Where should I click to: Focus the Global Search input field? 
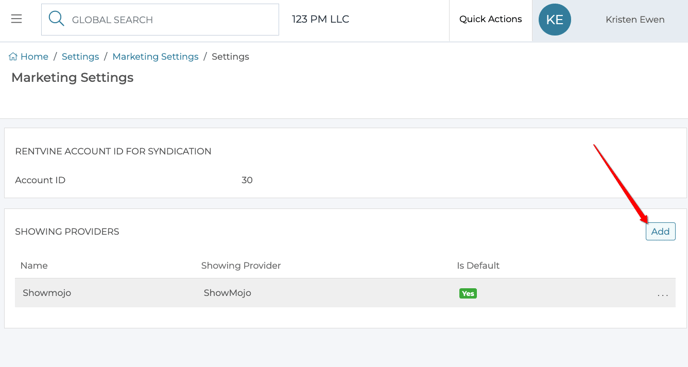pos(160,19)
